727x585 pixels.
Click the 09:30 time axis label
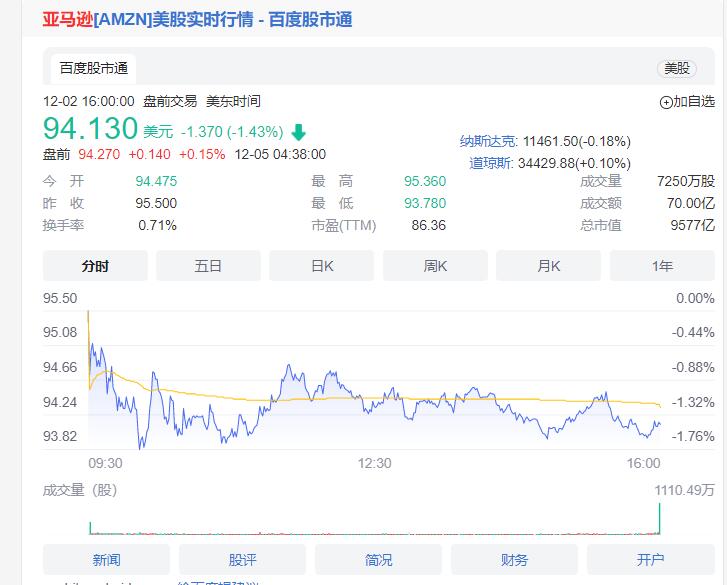(105, 463)
